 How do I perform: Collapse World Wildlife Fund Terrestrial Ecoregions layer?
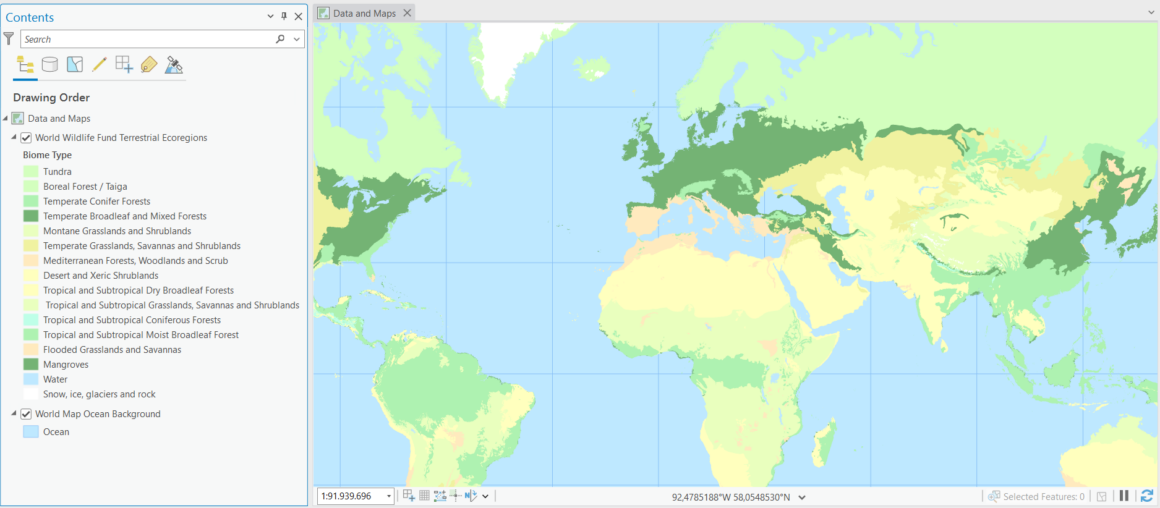tap(14, 138)
